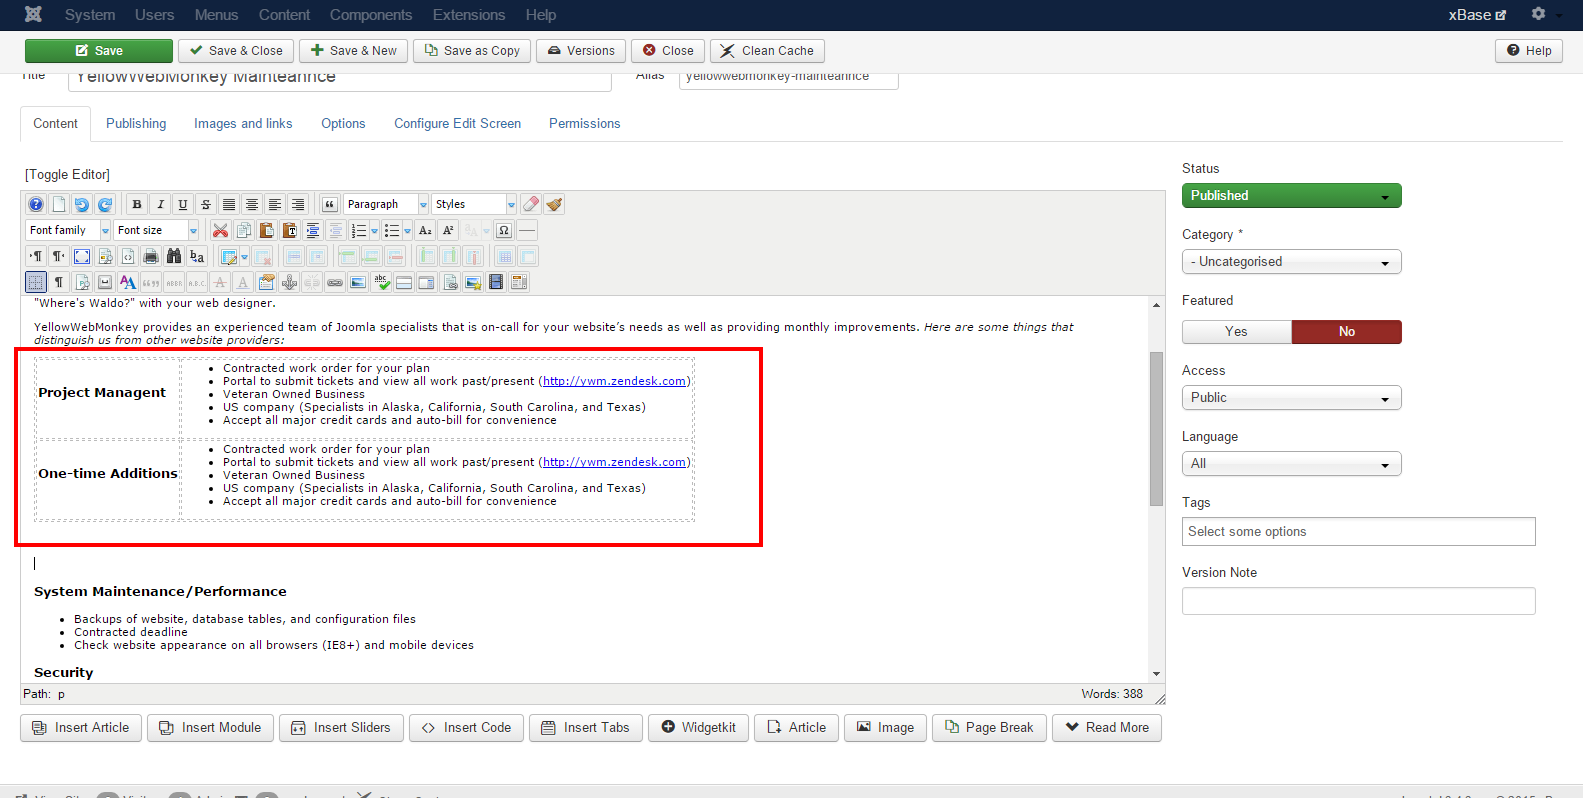This screenshot has height=798, width=1583.
Task: Open the source code editor icon
Action: [128, 256]
